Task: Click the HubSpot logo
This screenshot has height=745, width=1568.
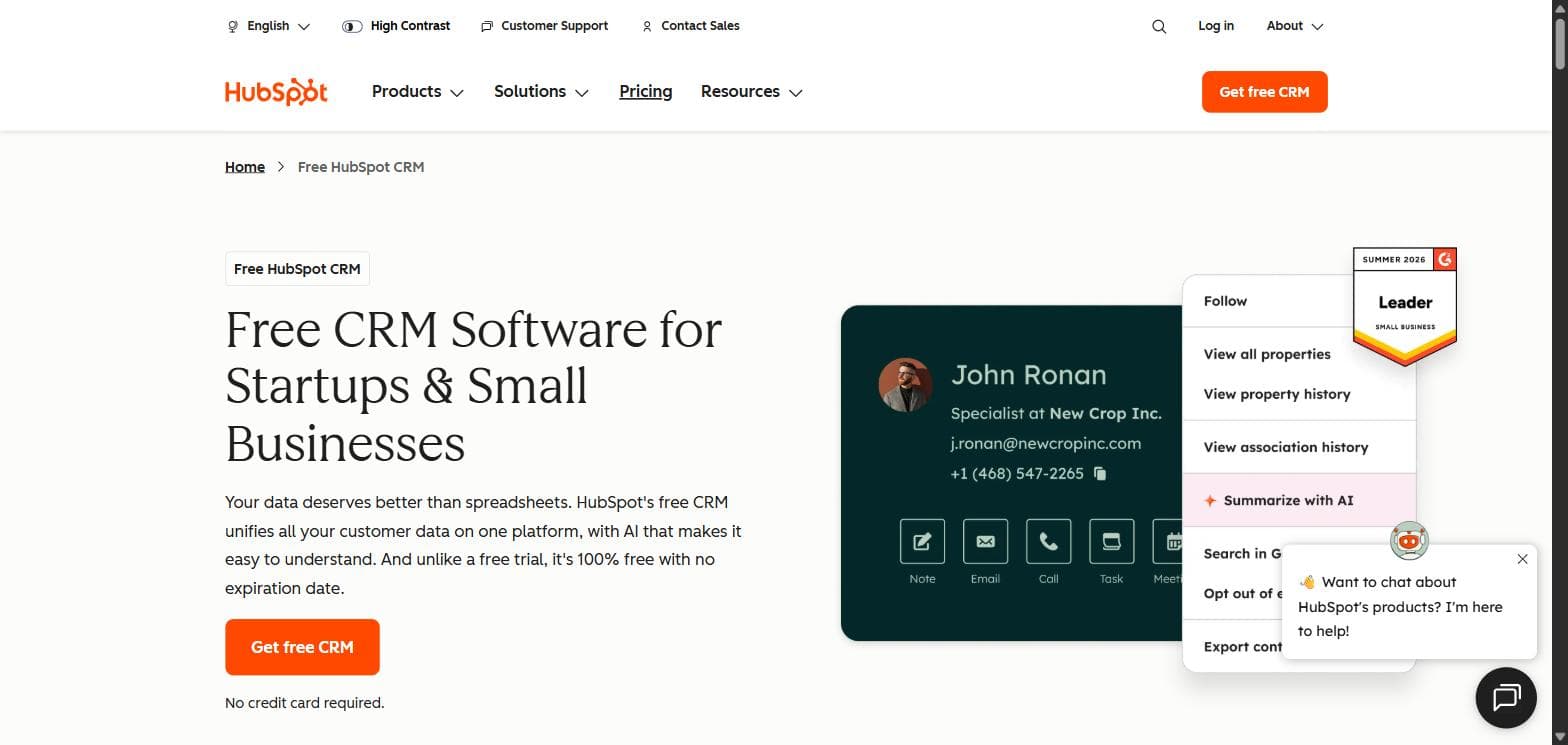Action: point(276,91)
